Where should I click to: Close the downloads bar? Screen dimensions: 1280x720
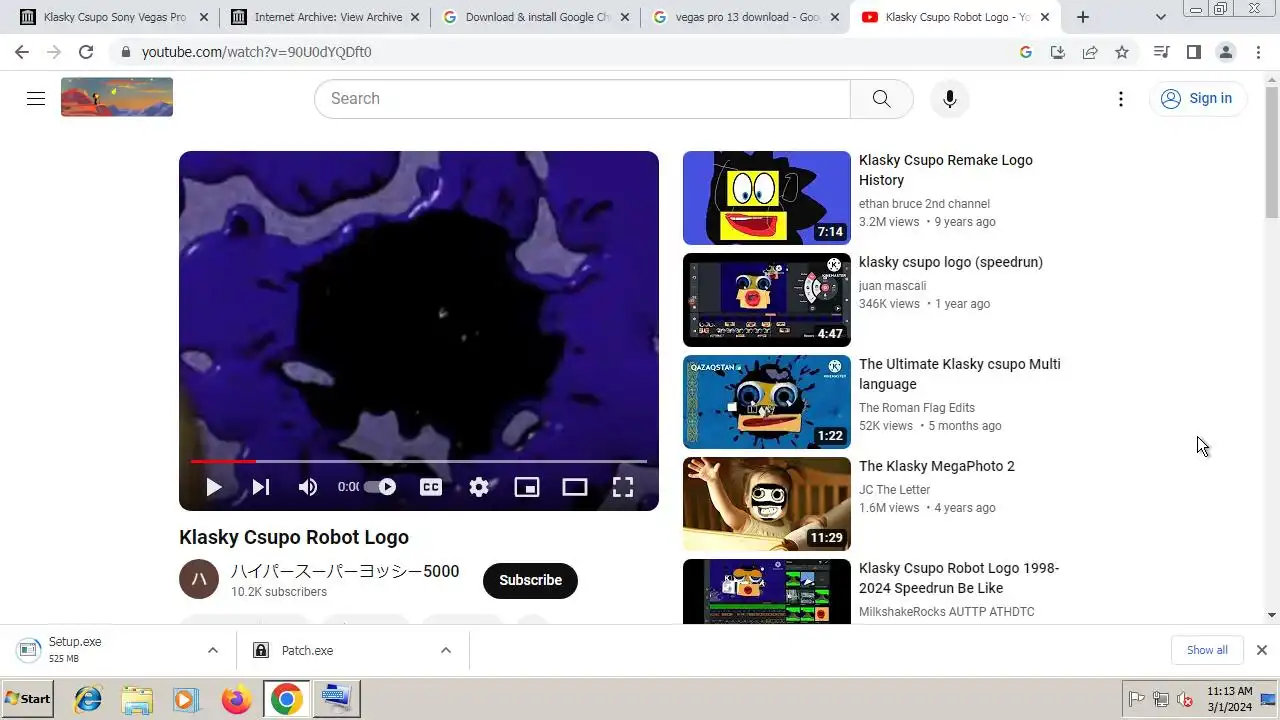(x=1262, y=650)
